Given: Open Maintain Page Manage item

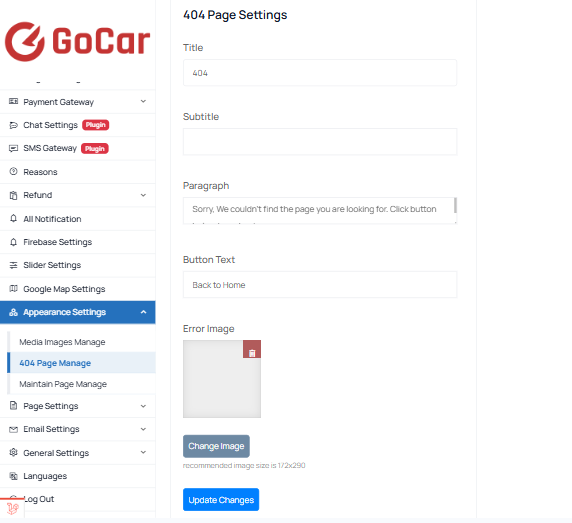Looking at the screenshot, I should pos(63,384).
